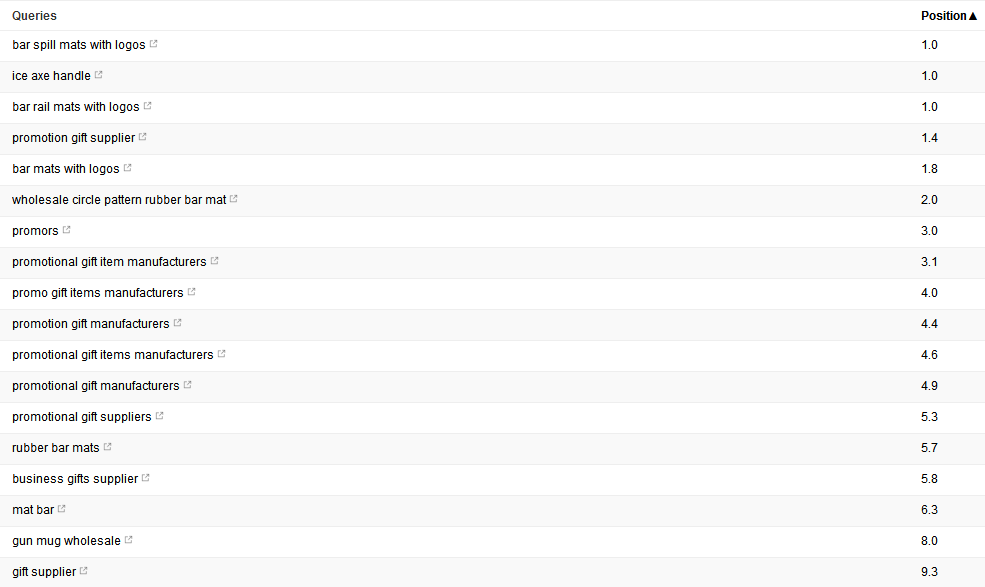Screen dimensions: 985x587
Task: Click the 'promo gift items manufacturers' query
Action: pyautogui.click(x=97, y=293)
